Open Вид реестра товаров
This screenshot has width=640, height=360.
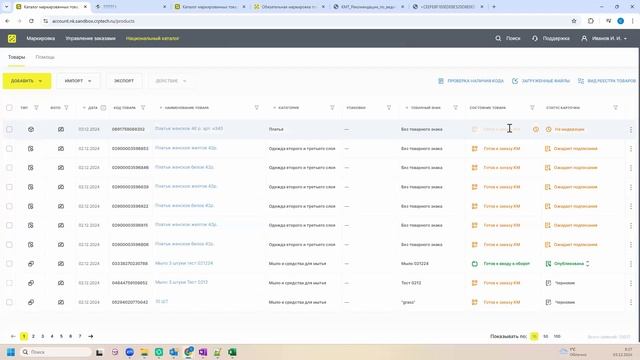pos(607,81)
